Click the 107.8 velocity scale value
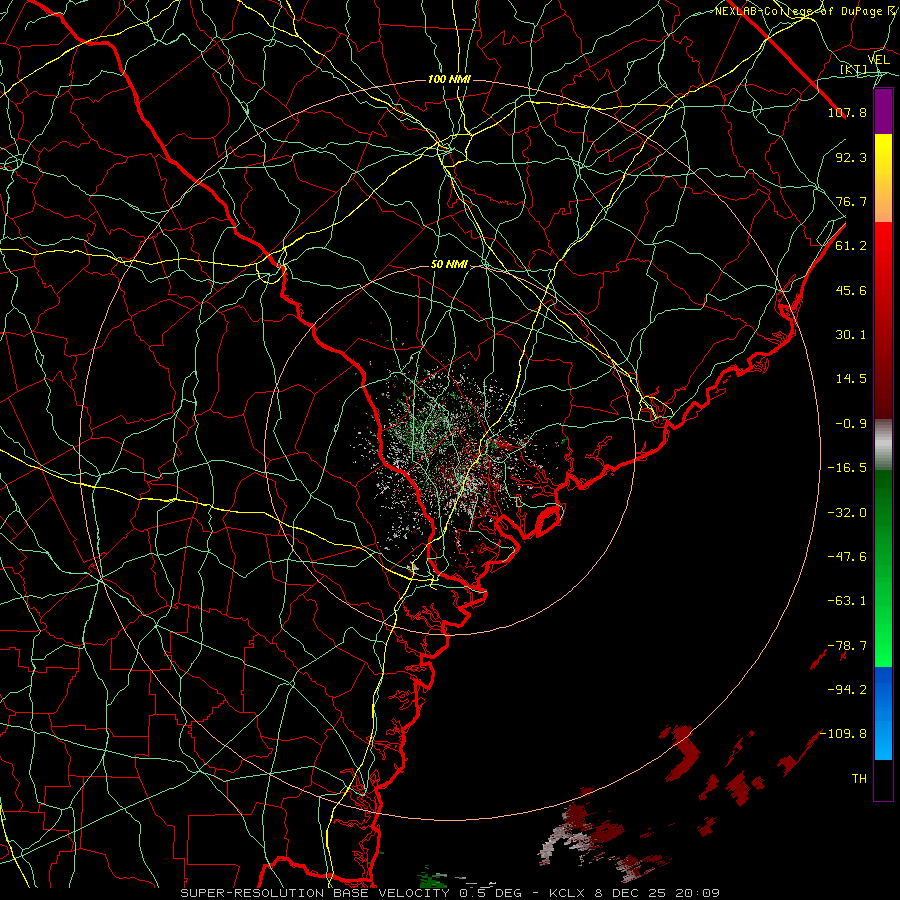The height and width of the screenshot is (900, 900). tap(847, 112)
